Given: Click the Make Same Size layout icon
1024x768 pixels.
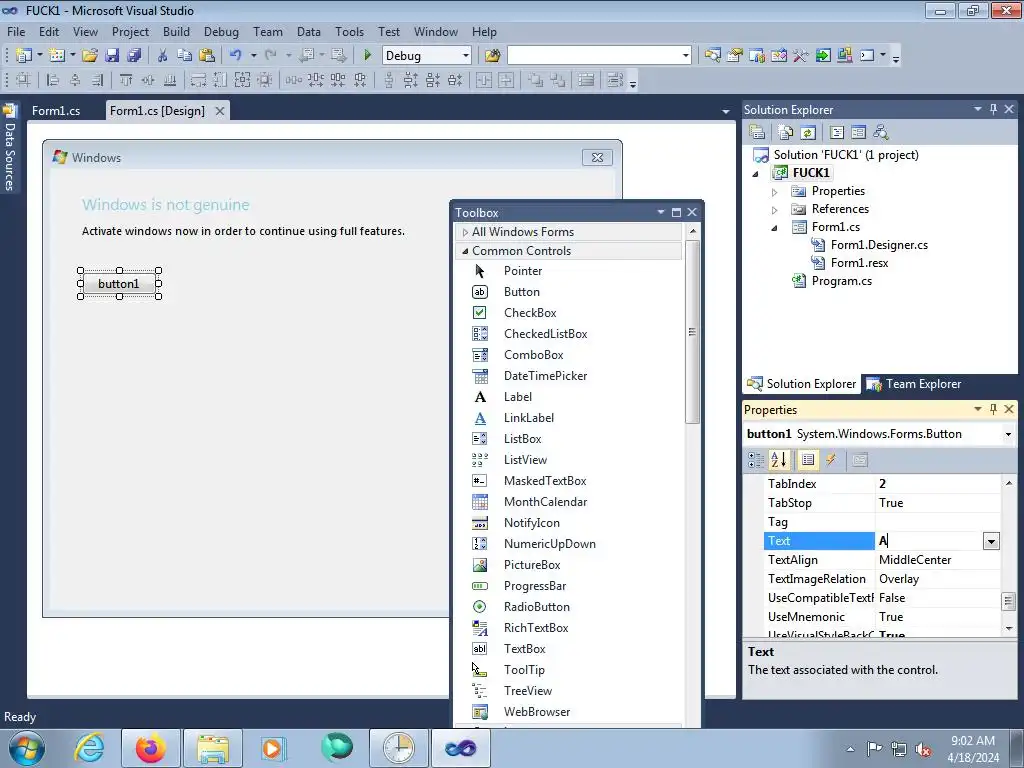Looking at the screenshot, I should point(242,80).
